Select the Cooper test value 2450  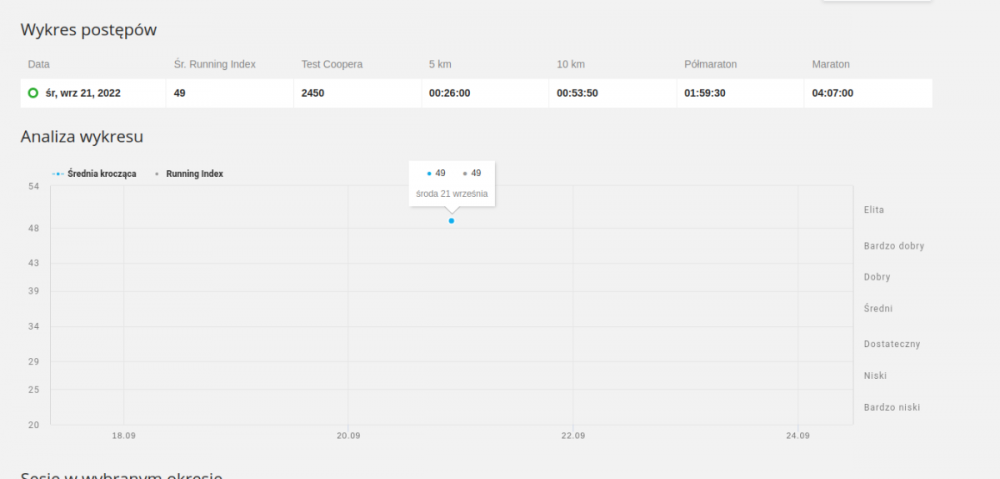(312, 93)
